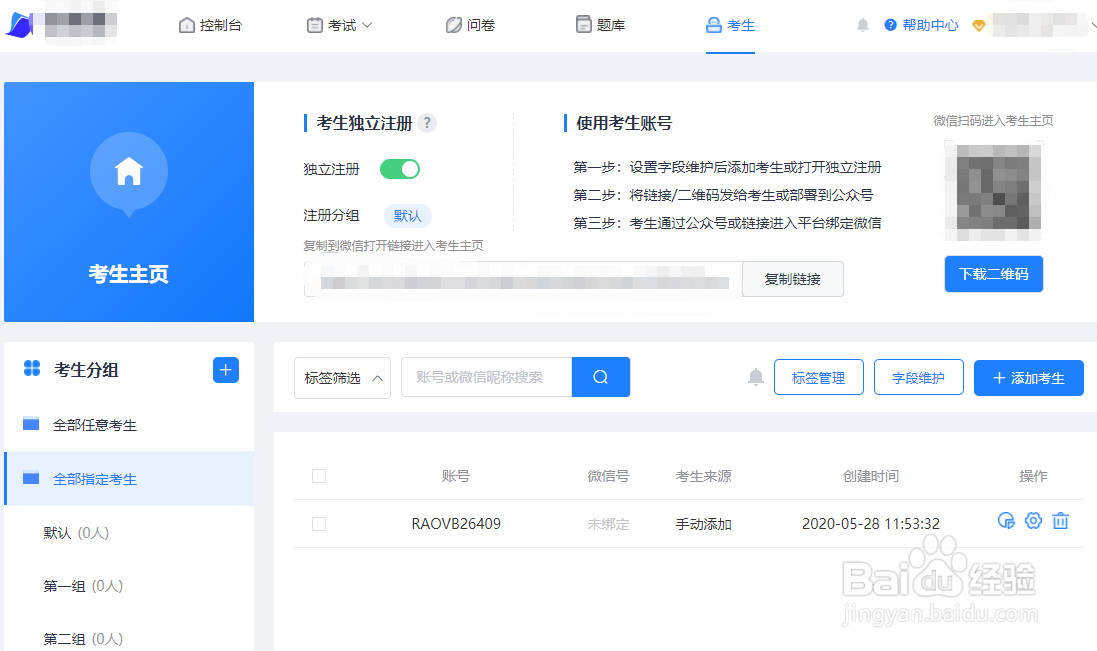
Task: Open search with the magnifier icon
Action: click(x=600, y=377)
